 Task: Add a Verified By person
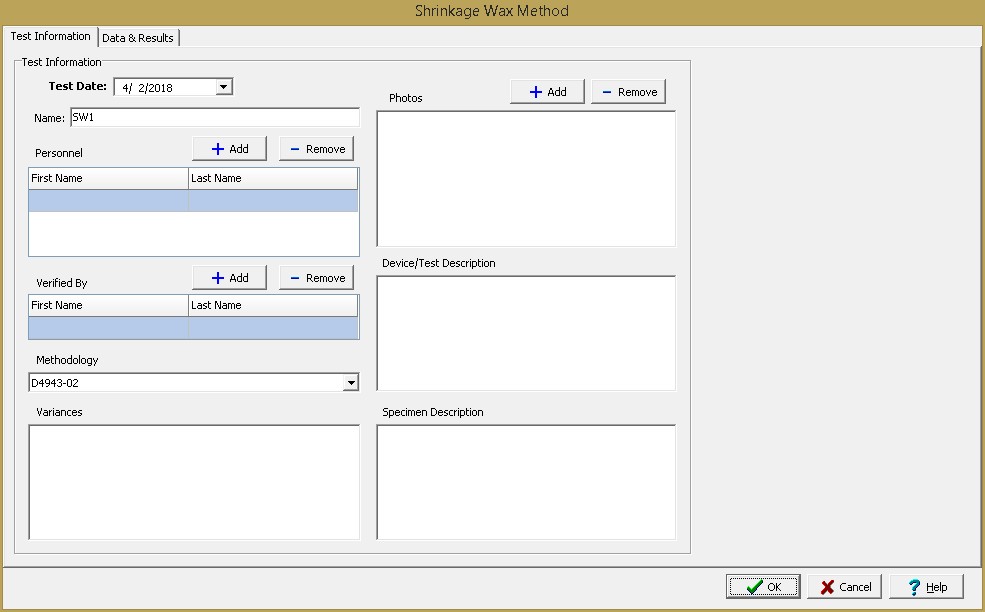click(x=229, y=278)
